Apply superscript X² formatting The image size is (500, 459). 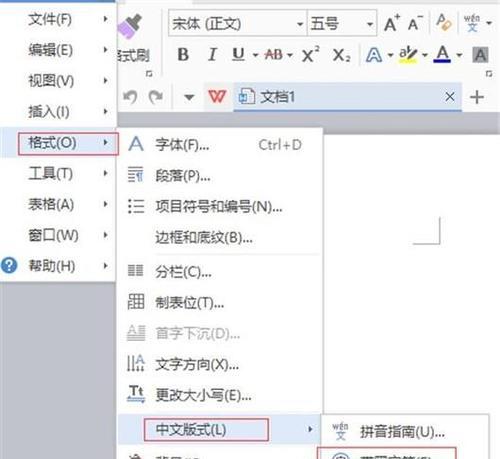pyautogui.click(x=310, y=54)
